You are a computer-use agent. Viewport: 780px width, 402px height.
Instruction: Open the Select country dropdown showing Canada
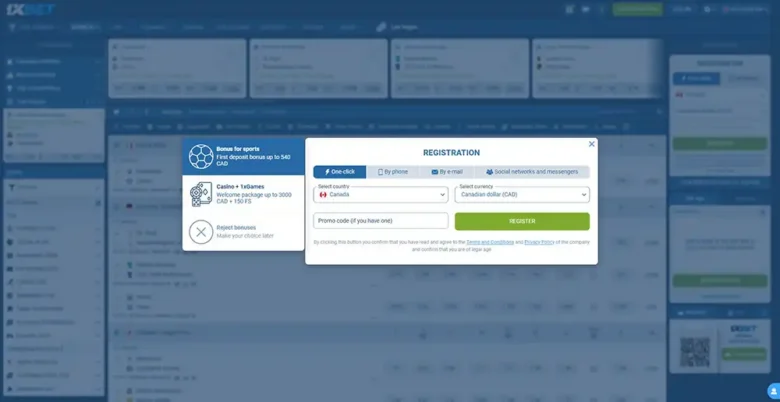click(381, 195)
